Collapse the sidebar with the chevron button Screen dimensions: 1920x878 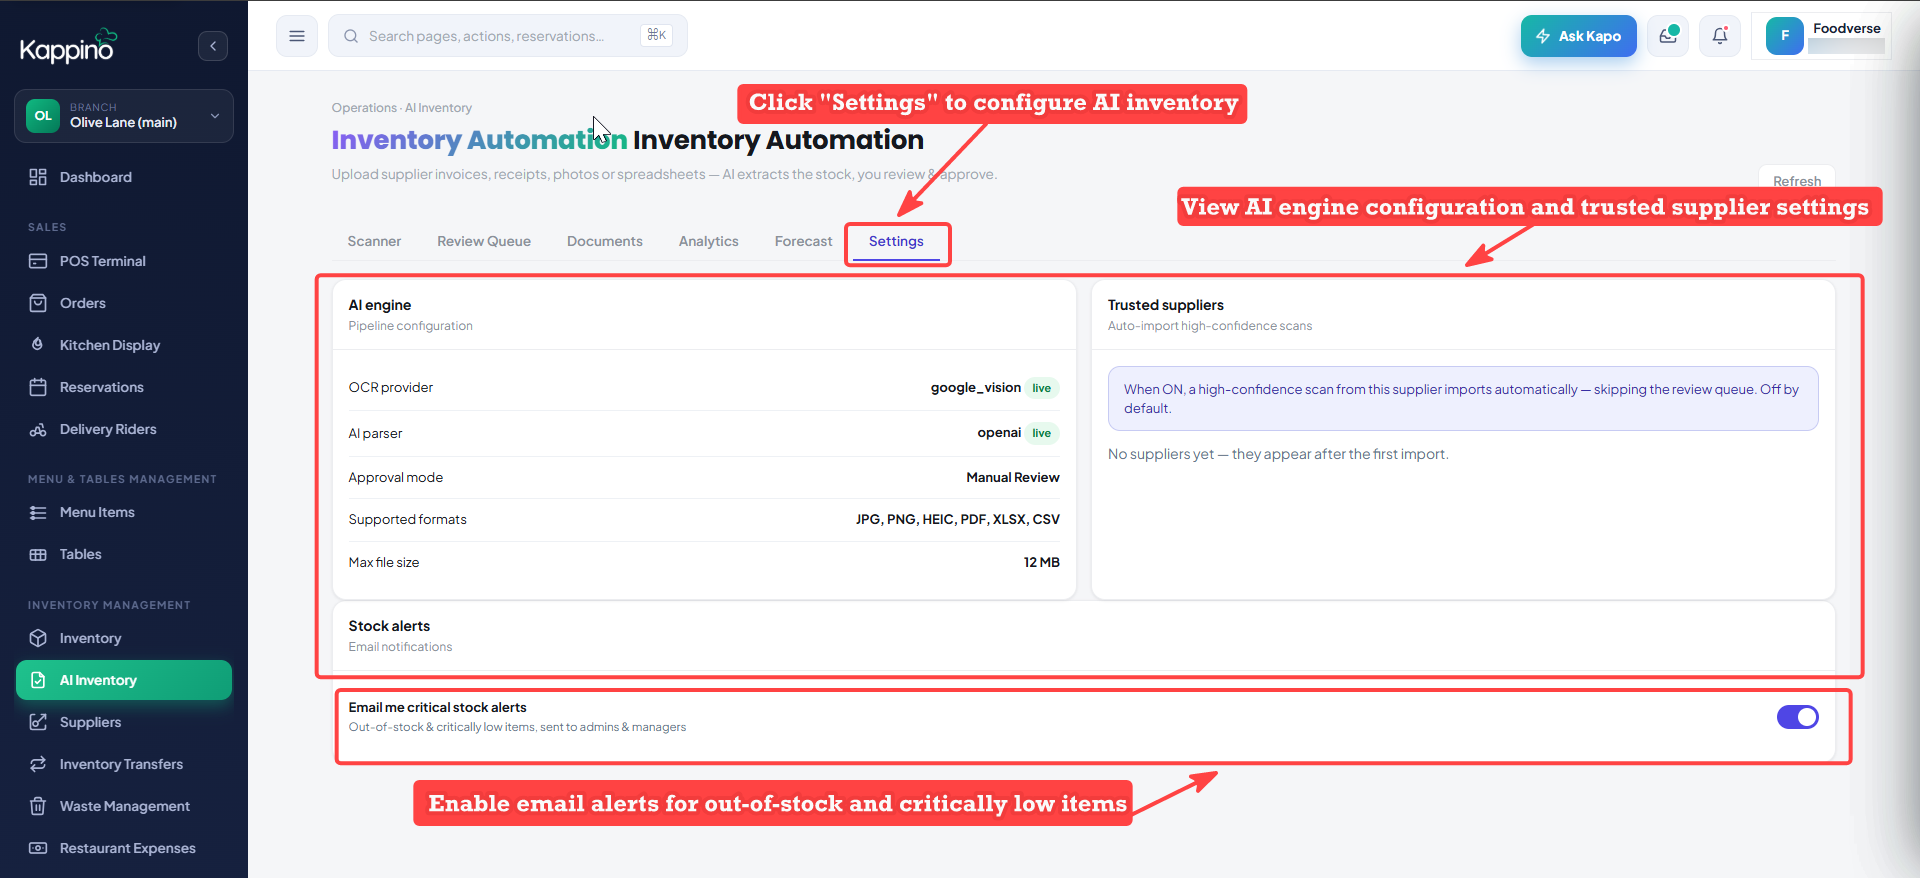(x=213, y=46)
